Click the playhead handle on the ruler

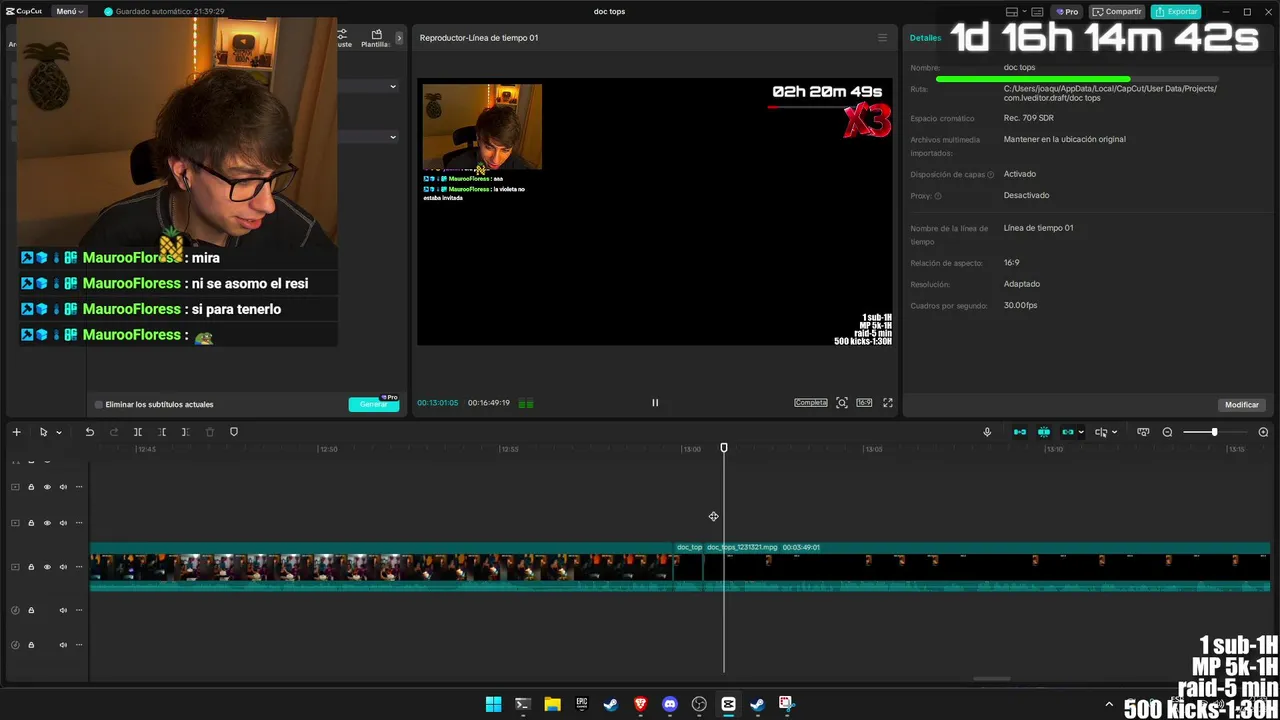[724, 448]
